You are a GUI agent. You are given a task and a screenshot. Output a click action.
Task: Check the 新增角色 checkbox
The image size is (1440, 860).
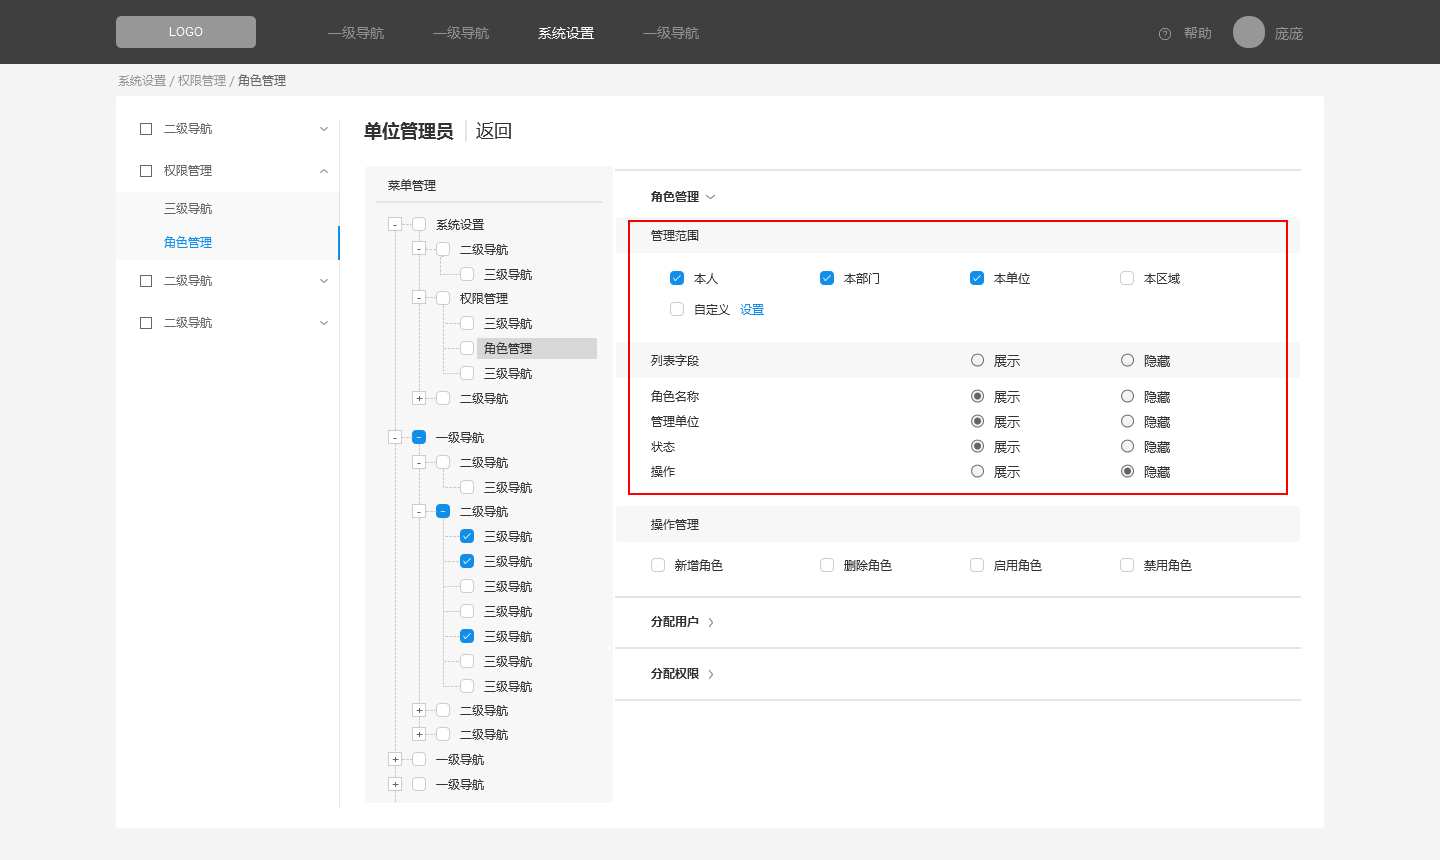[x=658, y=565]
